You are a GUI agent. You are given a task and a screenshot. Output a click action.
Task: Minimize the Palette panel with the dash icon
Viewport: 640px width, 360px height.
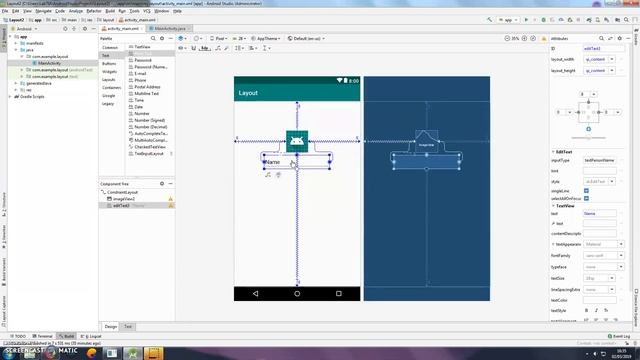(171, 38)
